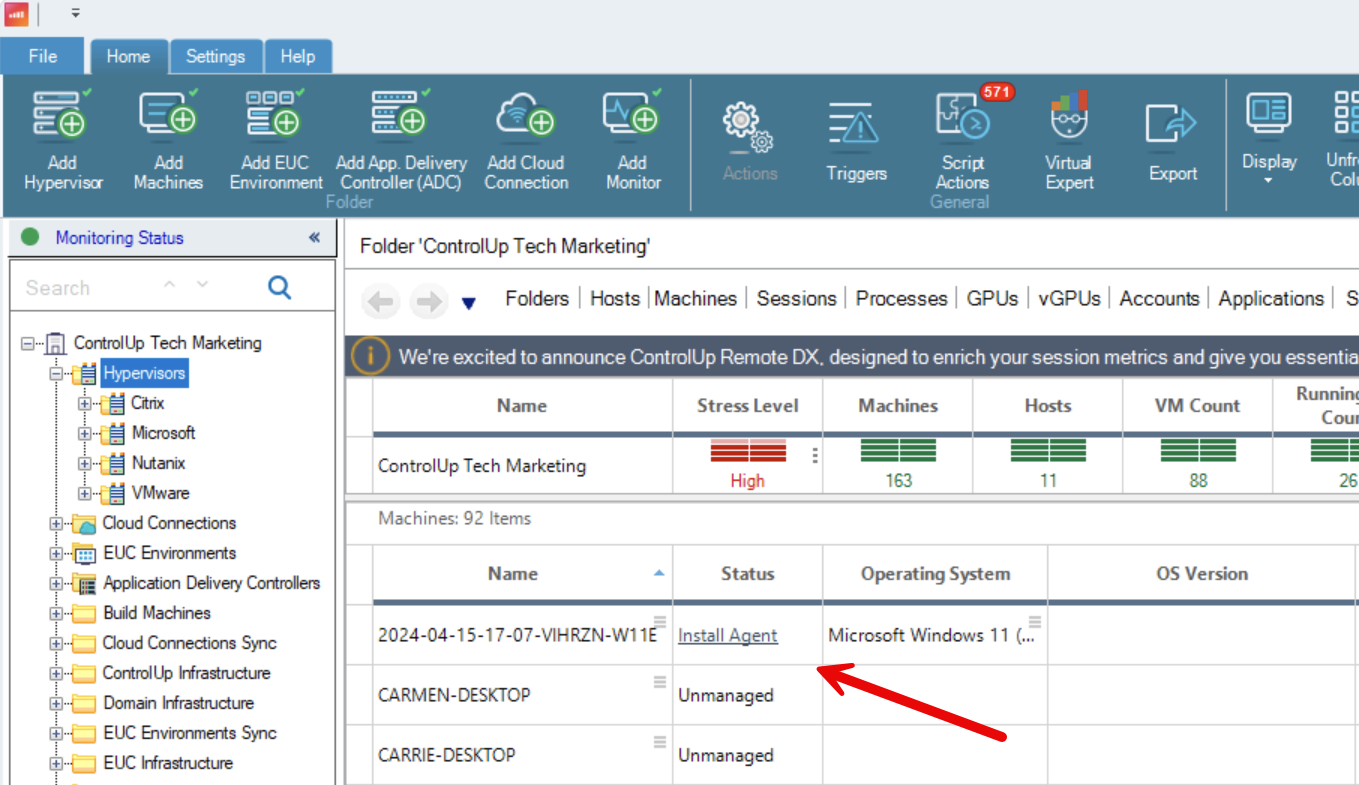
Task: Jump to next search result arrow
Action: click(x=203, y=285)
